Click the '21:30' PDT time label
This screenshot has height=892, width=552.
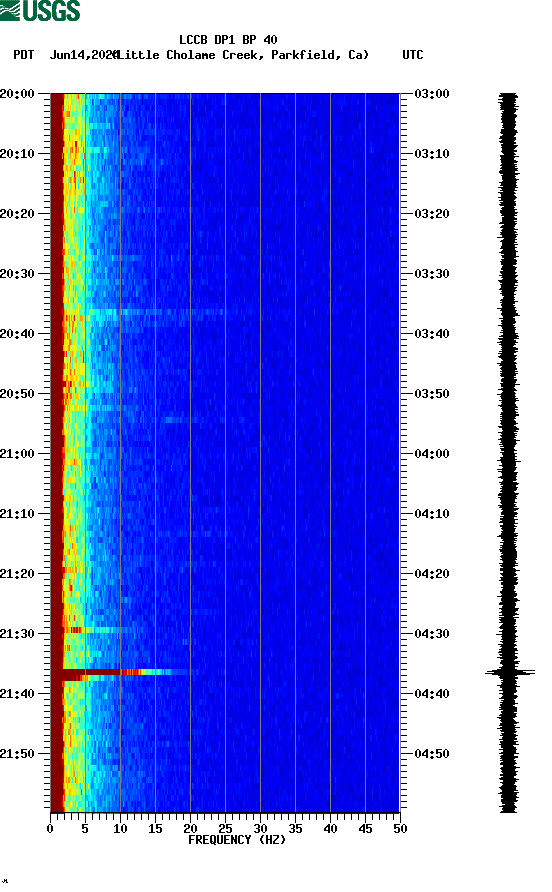(x=18, y=634)
